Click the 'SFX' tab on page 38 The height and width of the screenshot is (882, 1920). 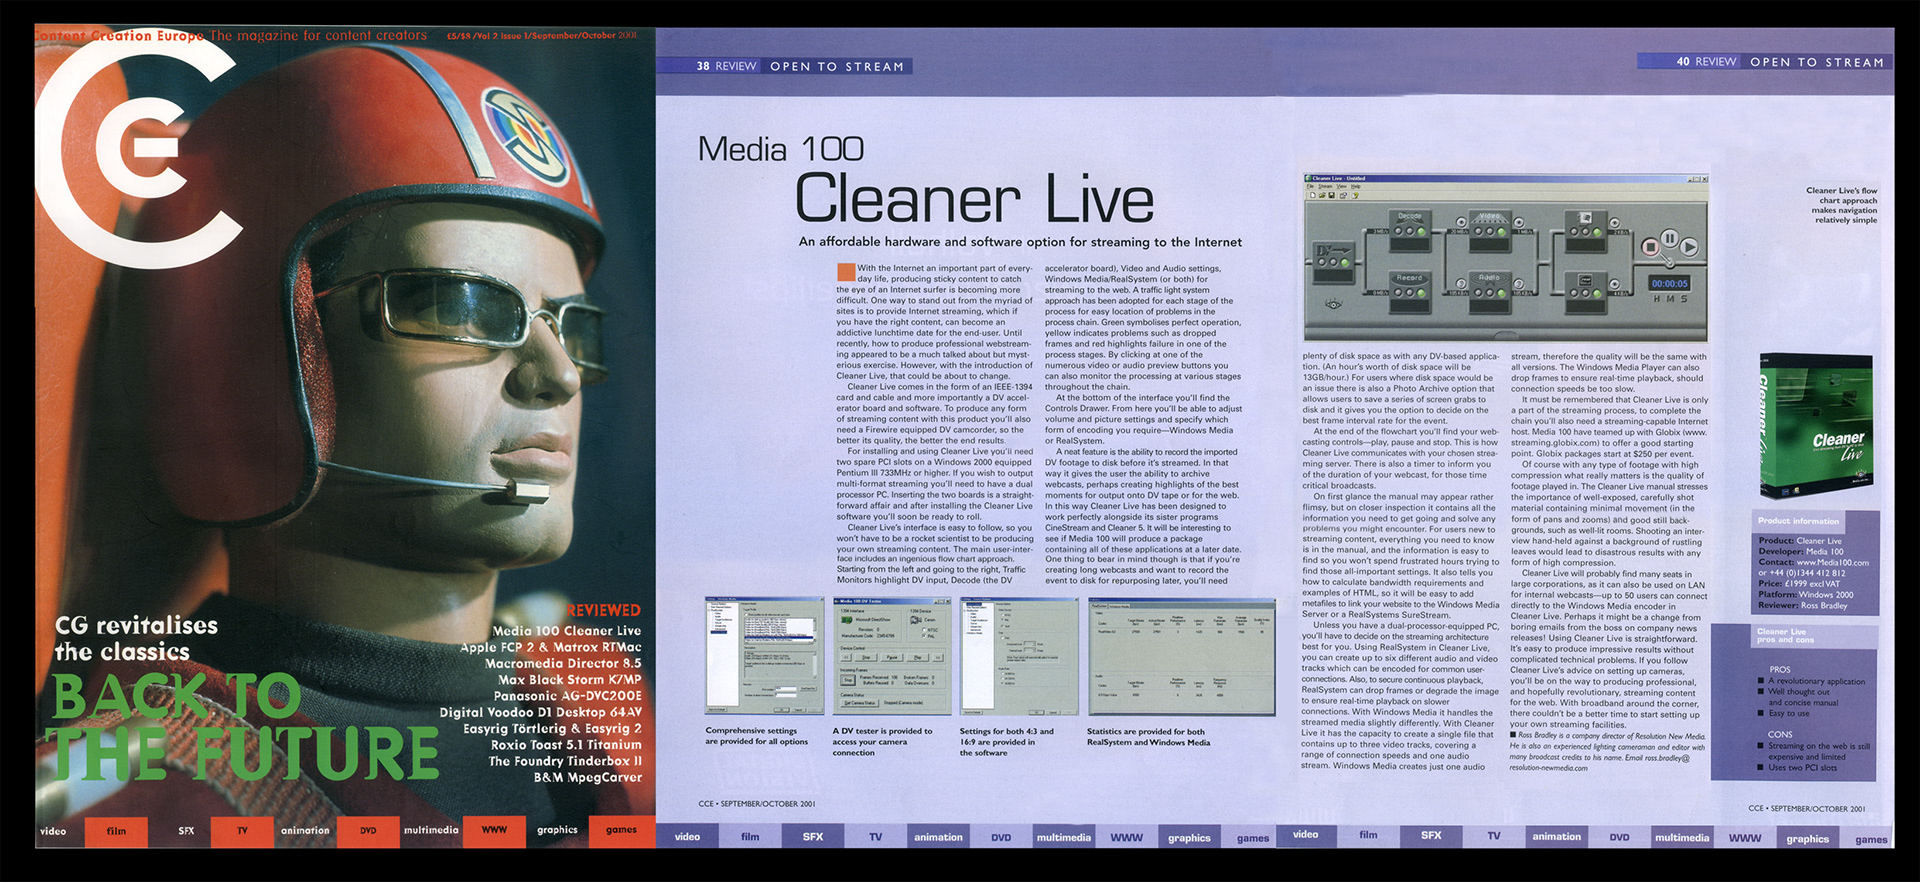pos(813,837)
